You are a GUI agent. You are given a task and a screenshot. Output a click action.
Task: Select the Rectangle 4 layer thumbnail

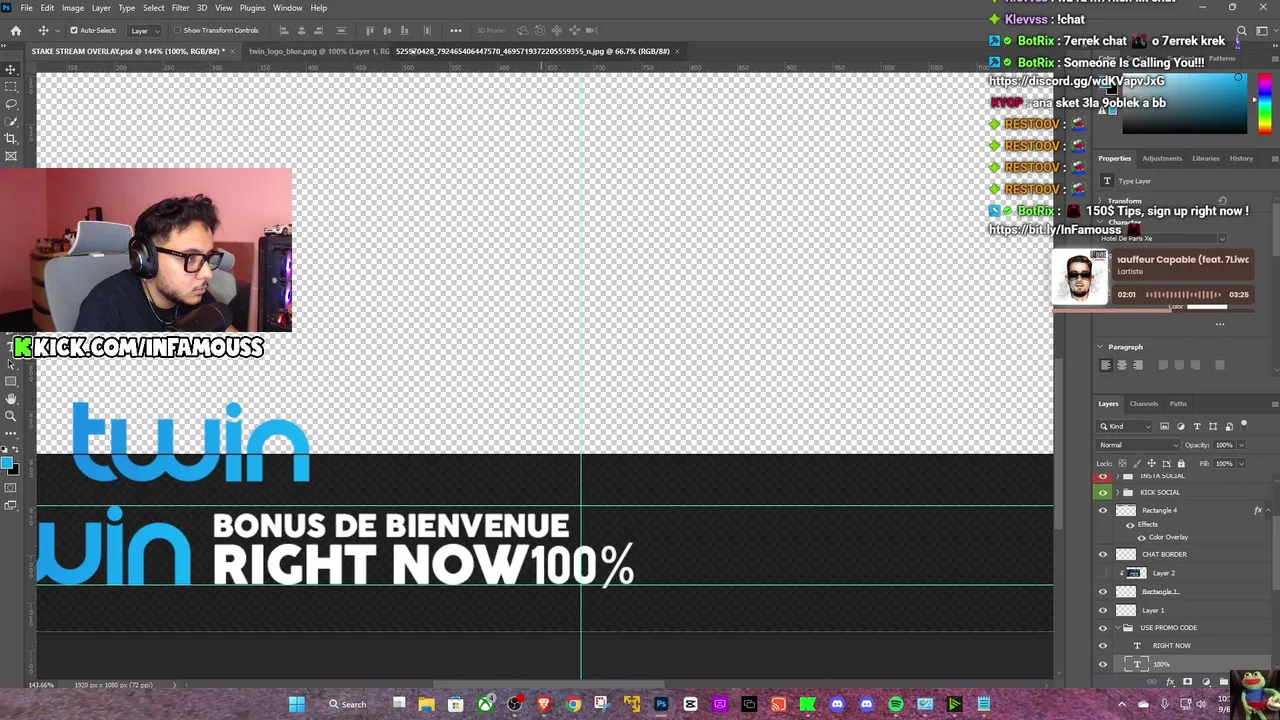1126,510
